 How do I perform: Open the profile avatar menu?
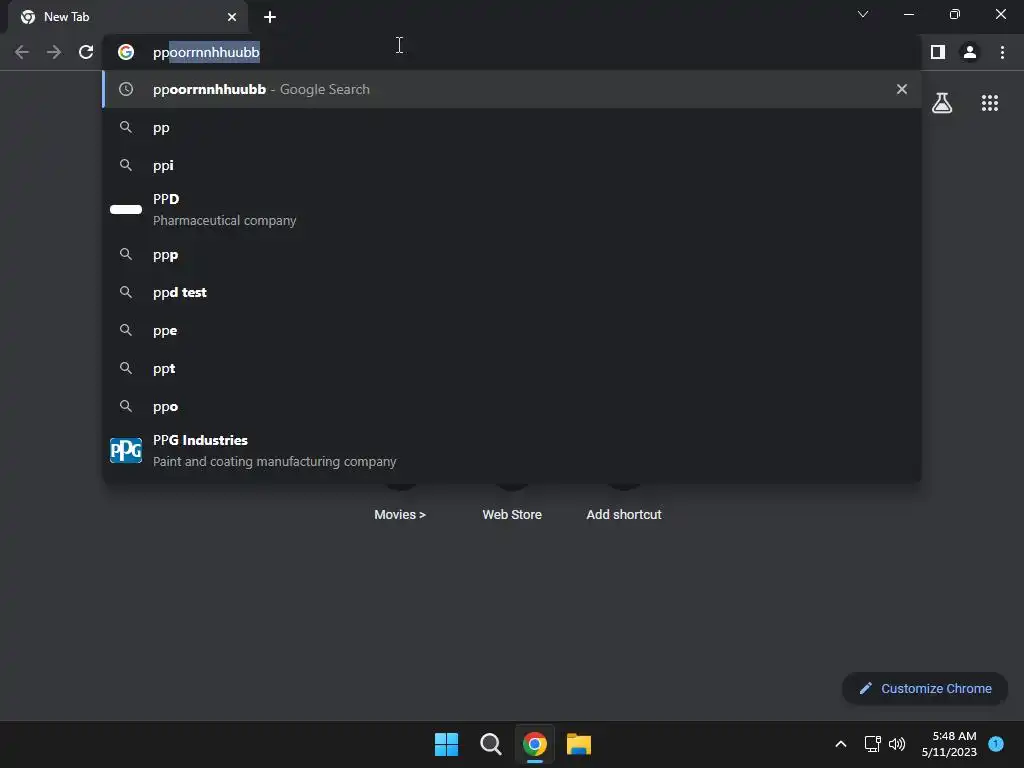[970, 52]
